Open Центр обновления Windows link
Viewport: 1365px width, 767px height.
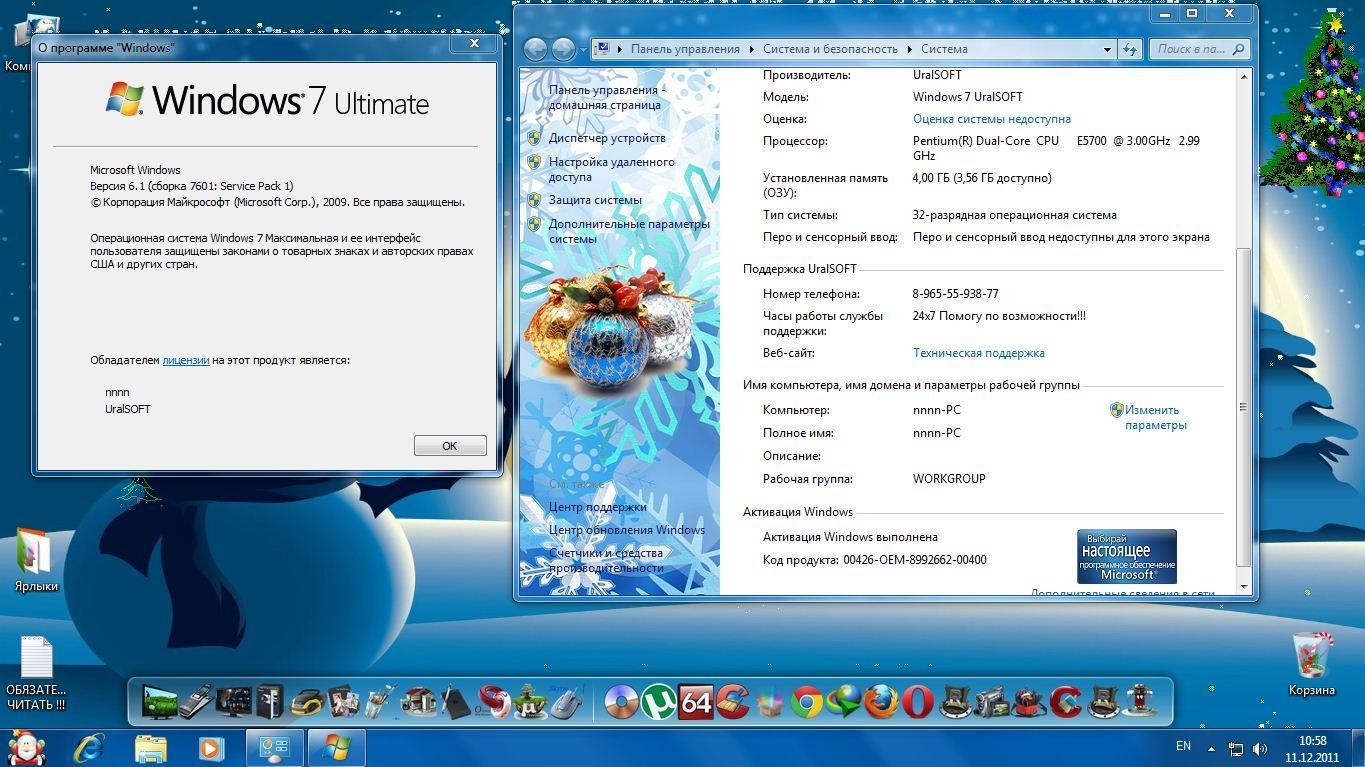[x=626, y=530]
